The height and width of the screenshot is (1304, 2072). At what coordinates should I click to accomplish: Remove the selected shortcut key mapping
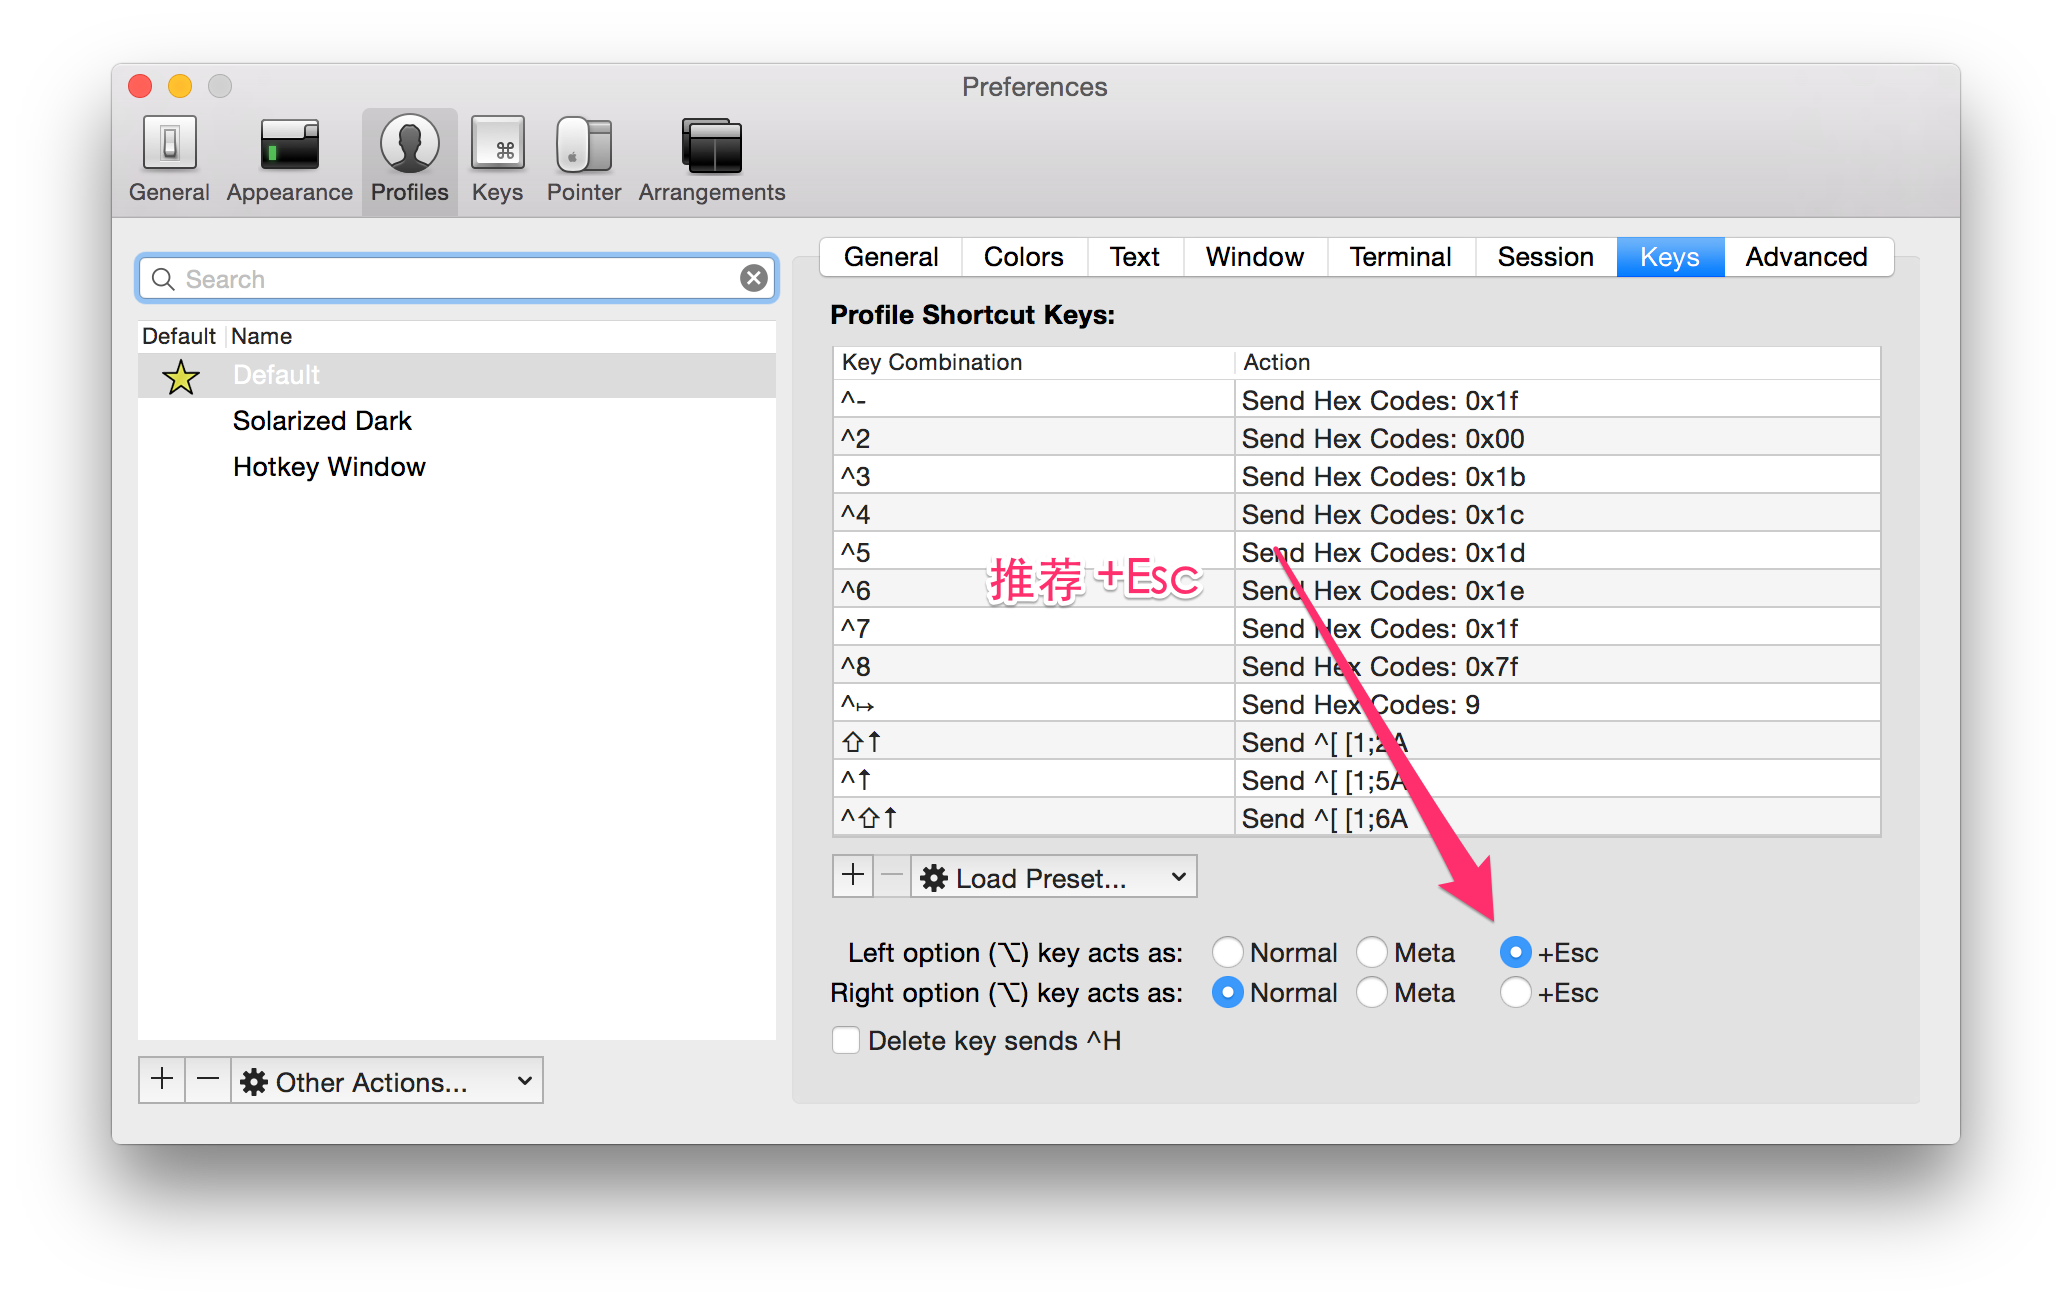tap(891, 876)
